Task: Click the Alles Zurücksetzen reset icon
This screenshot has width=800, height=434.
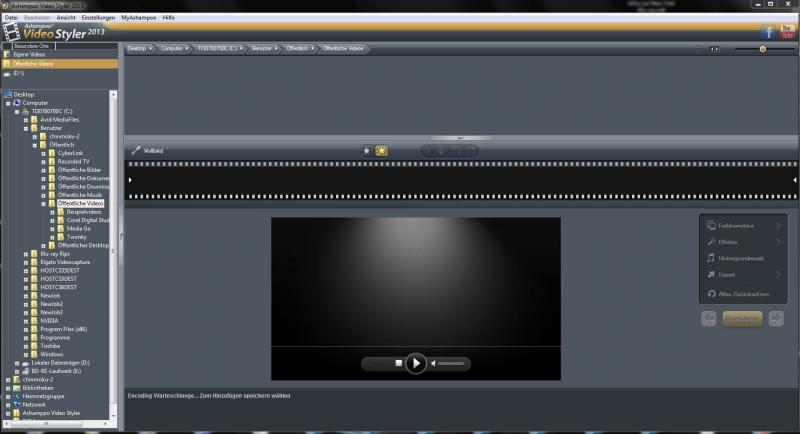Action: (712, 294)
